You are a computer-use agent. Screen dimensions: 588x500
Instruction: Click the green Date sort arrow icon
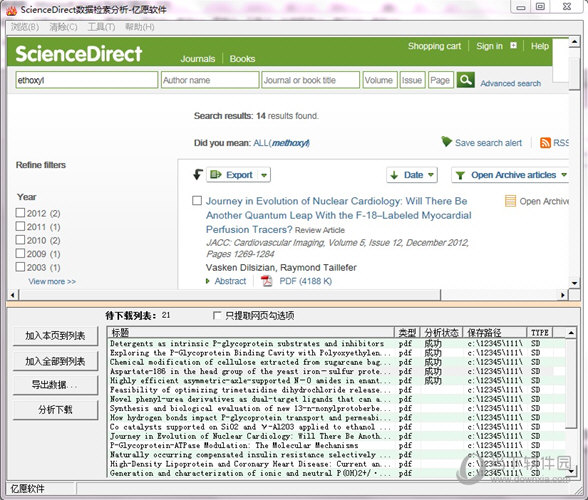click(394, 175)
